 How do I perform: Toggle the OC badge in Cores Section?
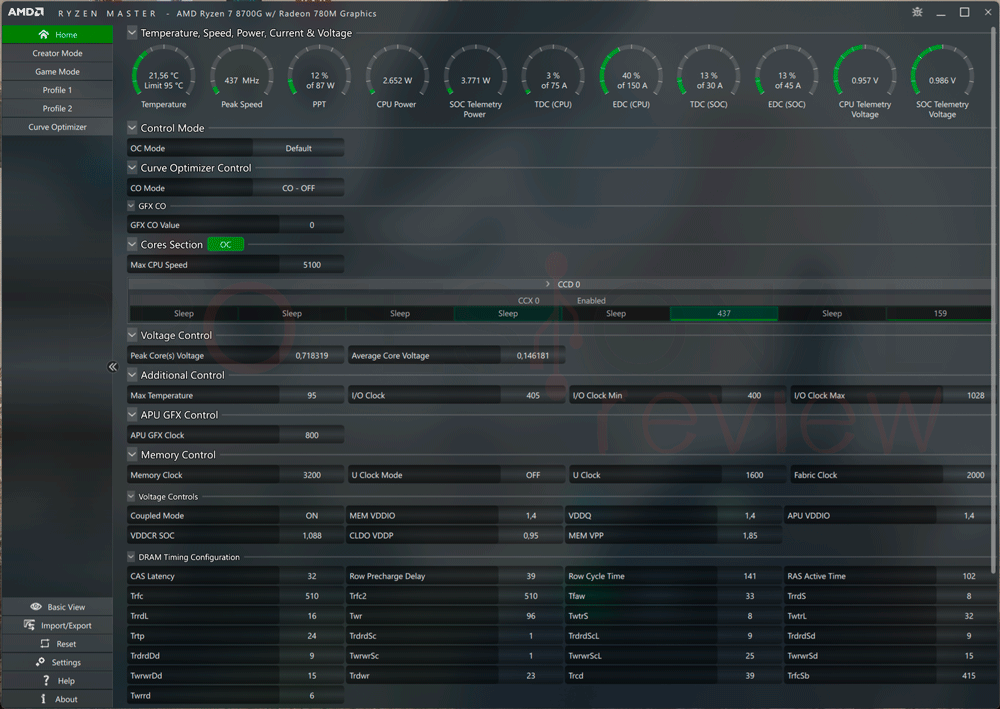click(226, 244)
